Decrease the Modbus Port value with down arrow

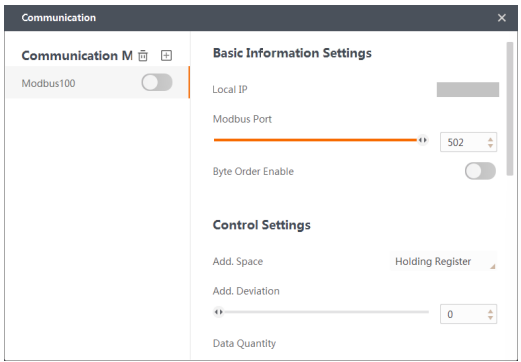point(490,146)
